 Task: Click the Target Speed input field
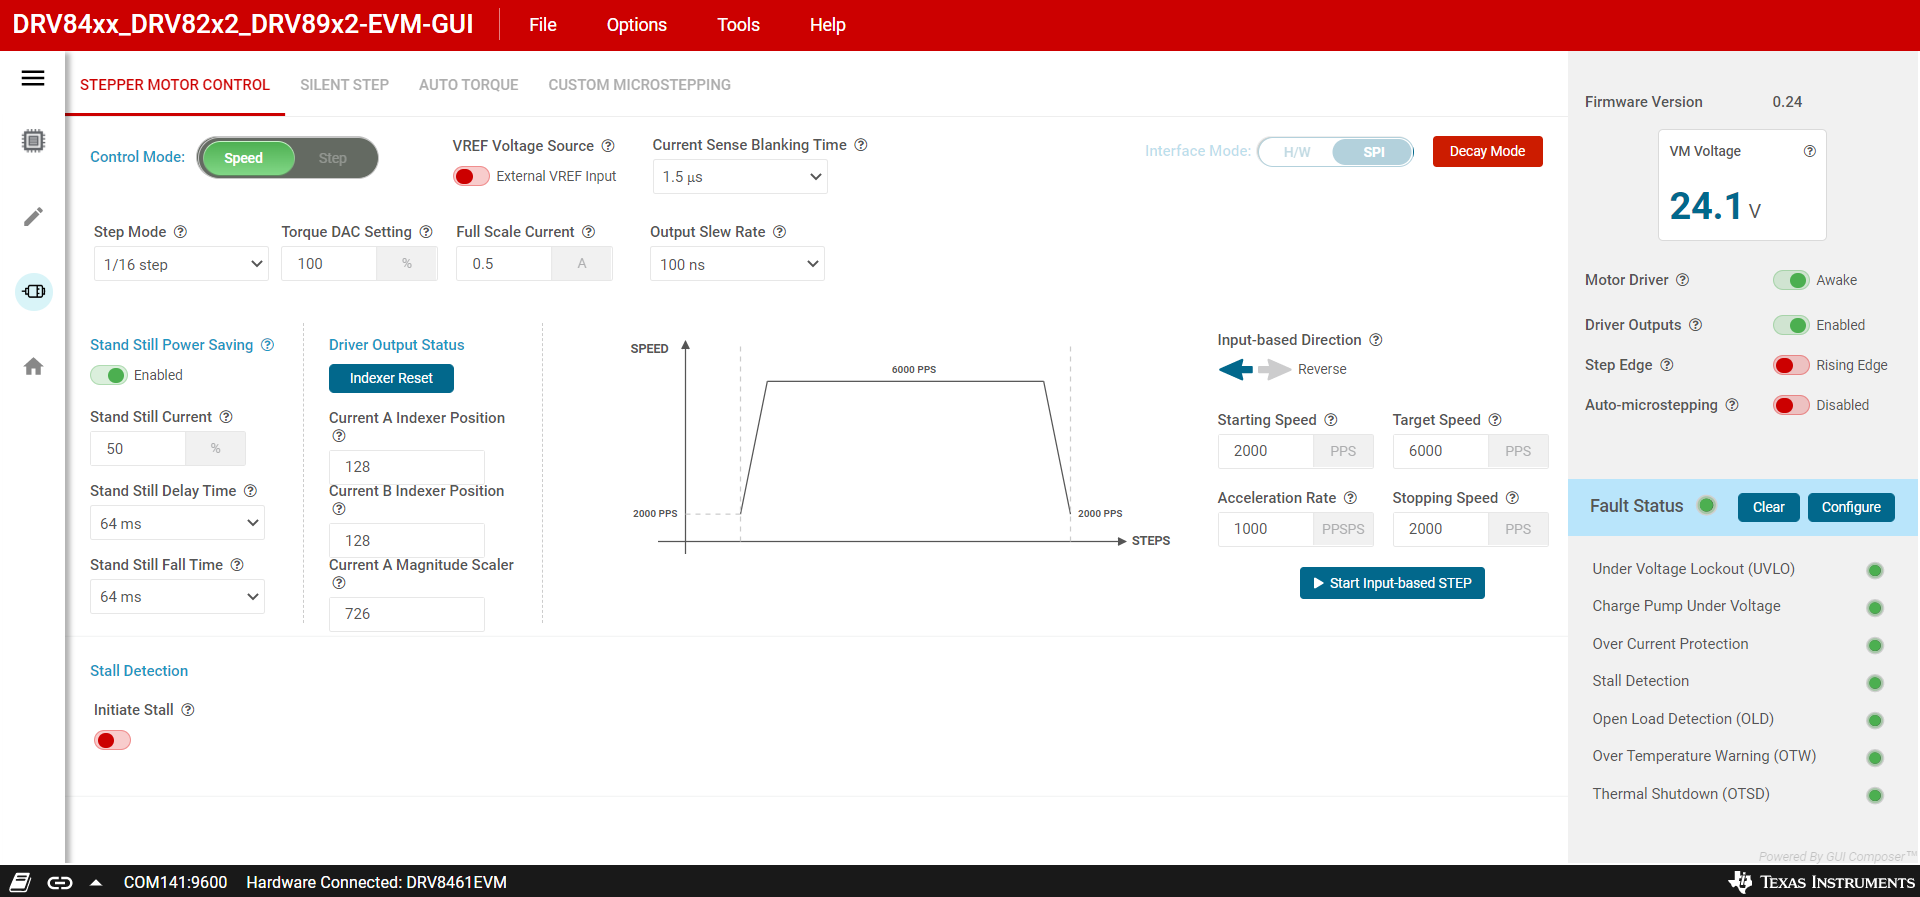1440,451
